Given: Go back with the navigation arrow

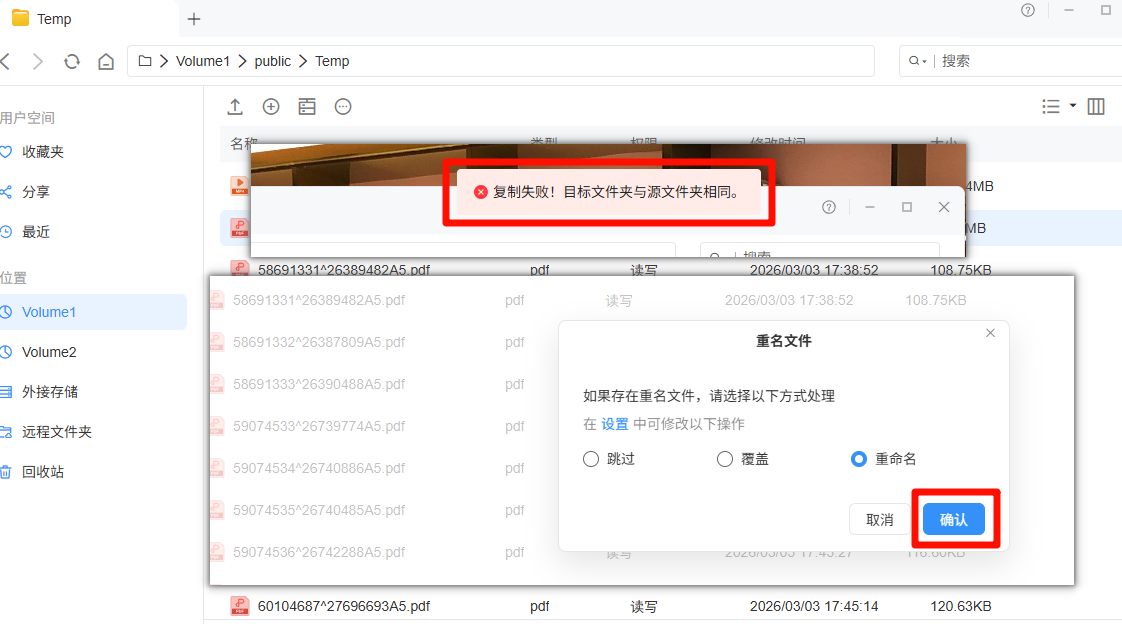Looking at the screenshot, I should point(6,62).
